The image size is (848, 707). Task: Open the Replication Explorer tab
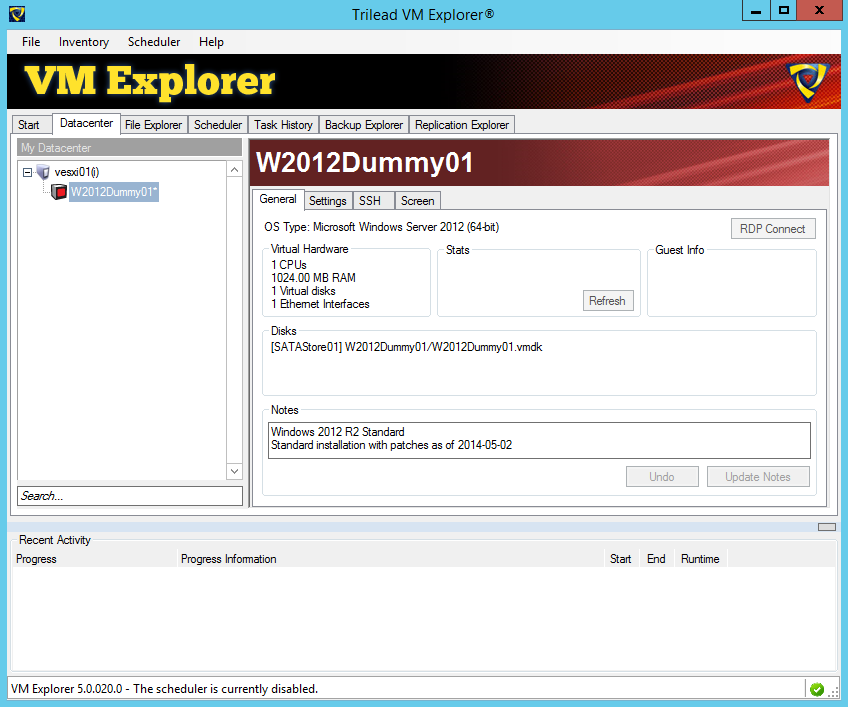pos(462,125)
